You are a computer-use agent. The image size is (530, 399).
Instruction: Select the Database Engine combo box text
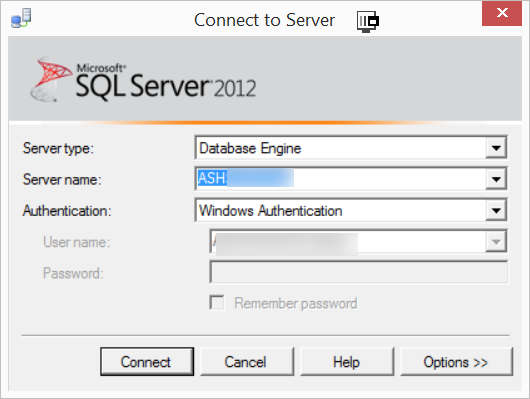tap(250, 148)
